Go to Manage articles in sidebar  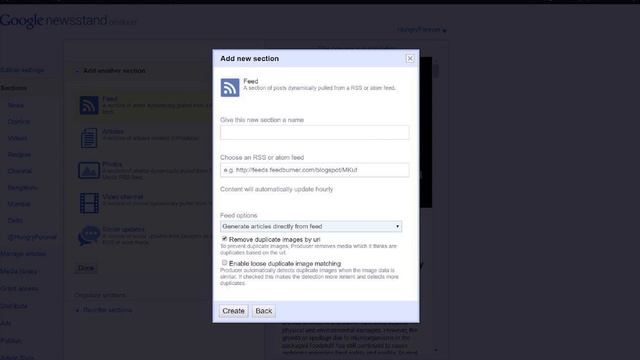(x=23, y=254)
